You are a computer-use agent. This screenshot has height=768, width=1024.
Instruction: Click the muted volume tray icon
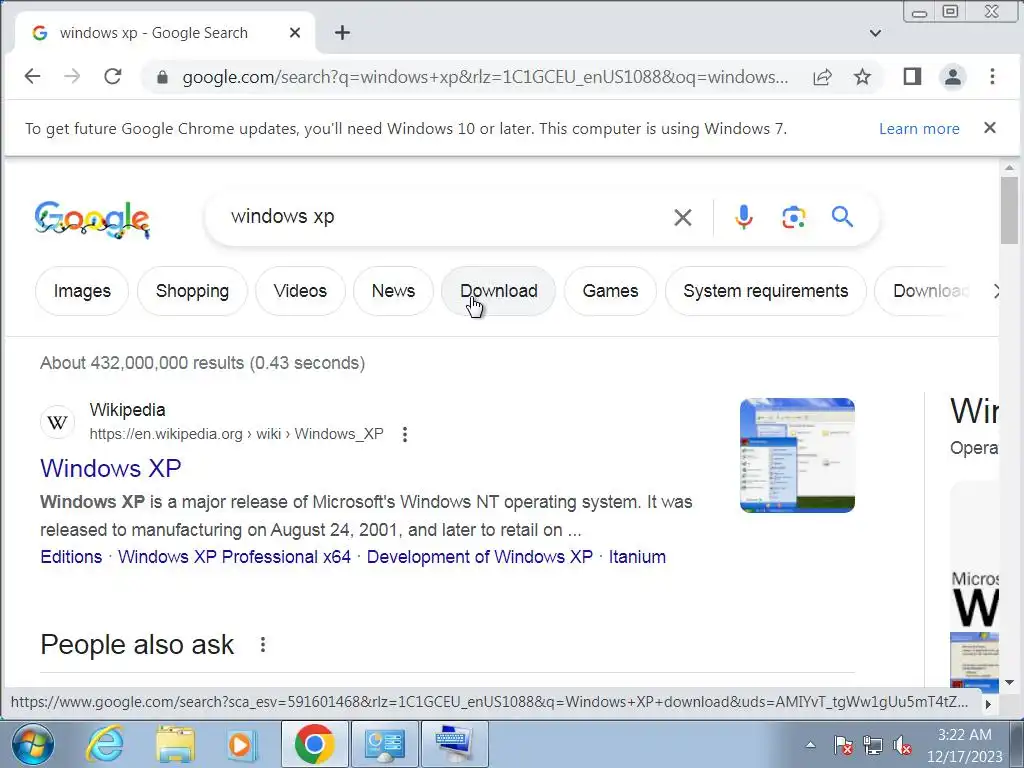click(903, 744)
